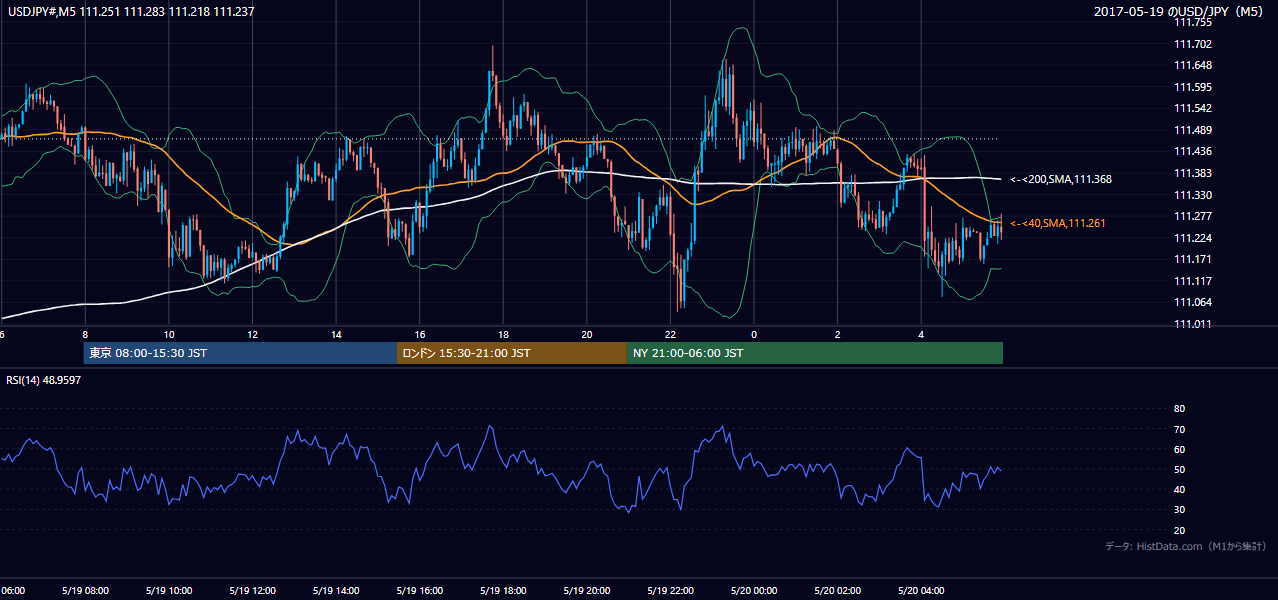Image resolution: width=1278 pixels, height=600 pixels.
Task: Click the 111.489 price axis label
Action: pyautogui.click(x=1195, y=130)
